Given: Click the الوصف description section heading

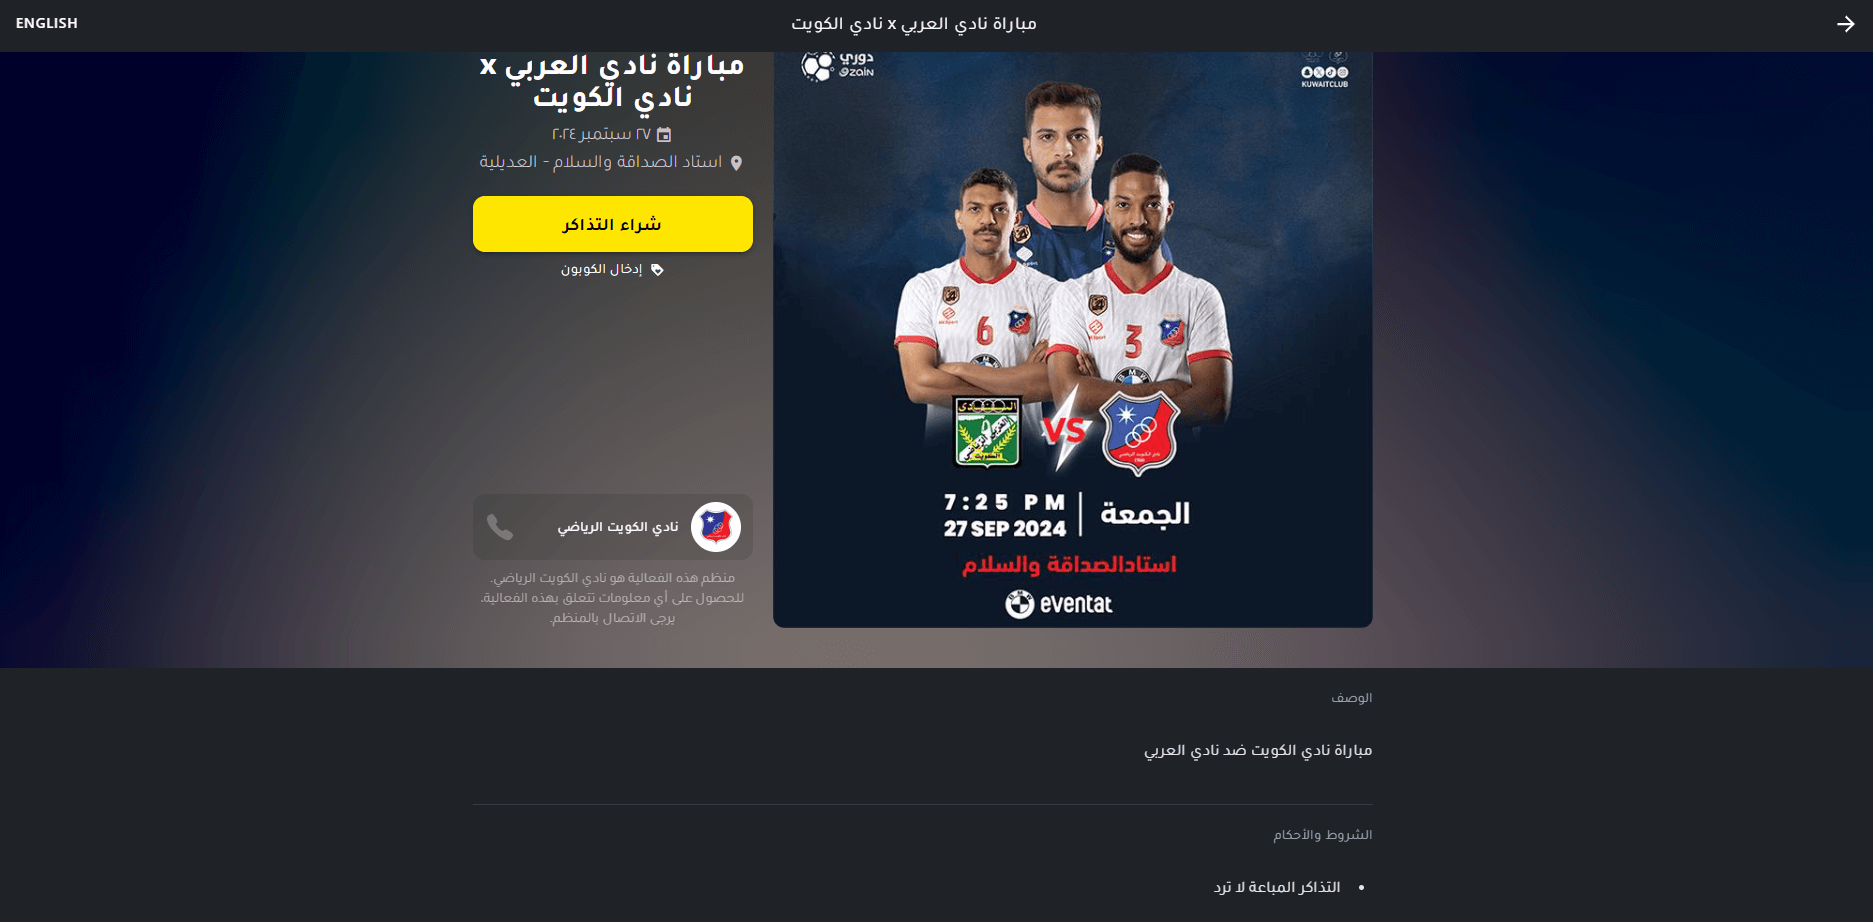Looking at the screenshot, I should click(x=1352, y=698).
